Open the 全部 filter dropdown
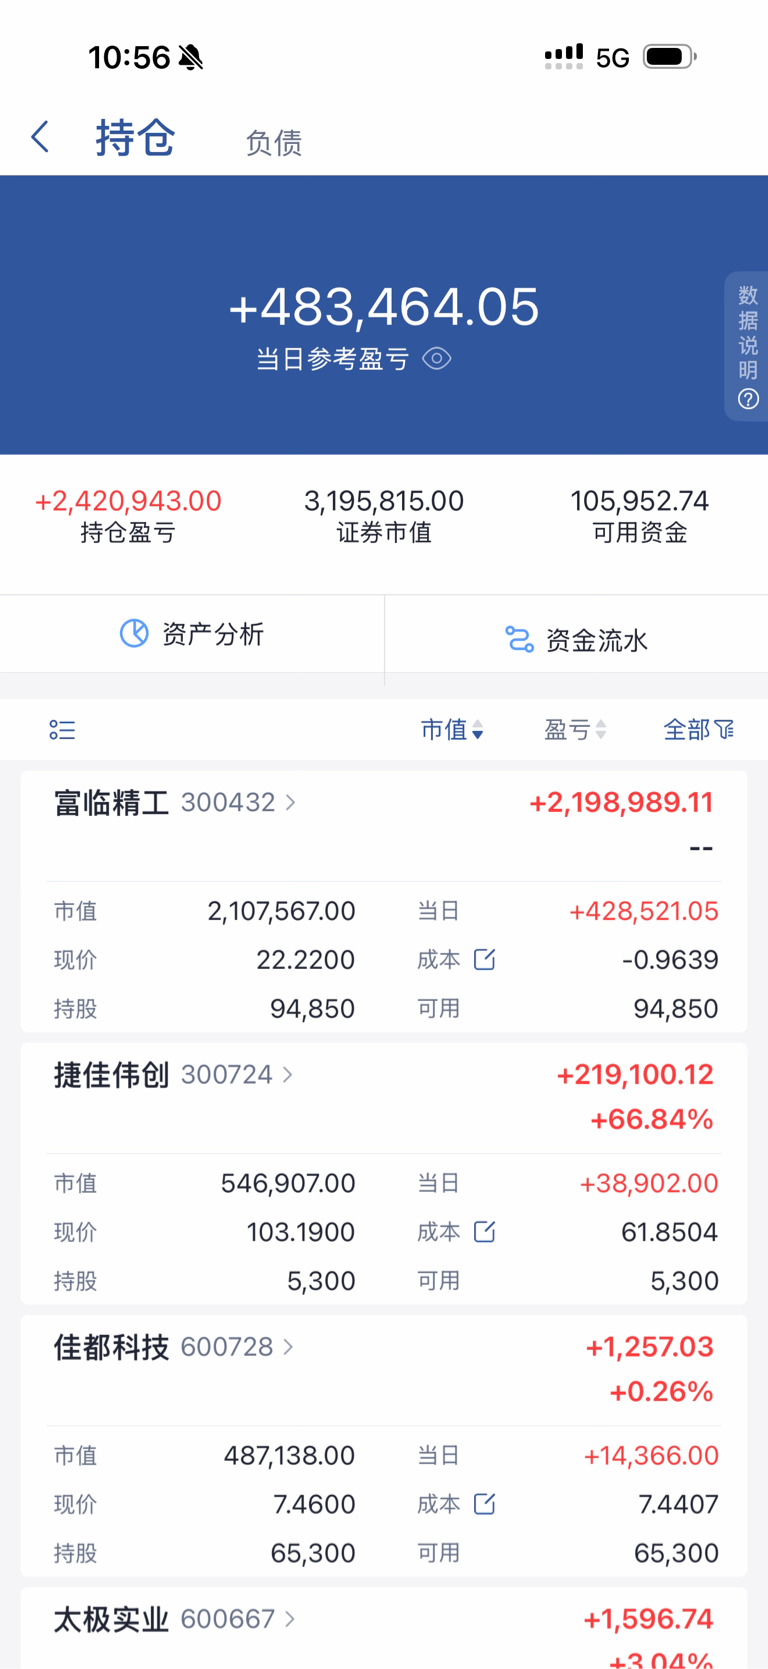768x1669 pixels. 698,730
